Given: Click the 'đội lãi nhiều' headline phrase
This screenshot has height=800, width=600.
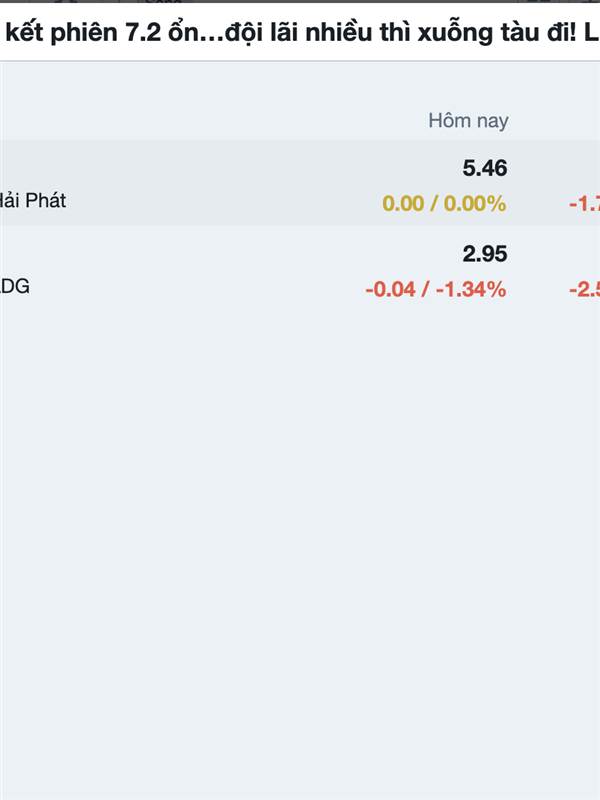Looking at the screenshot, I should coord(298,33).
